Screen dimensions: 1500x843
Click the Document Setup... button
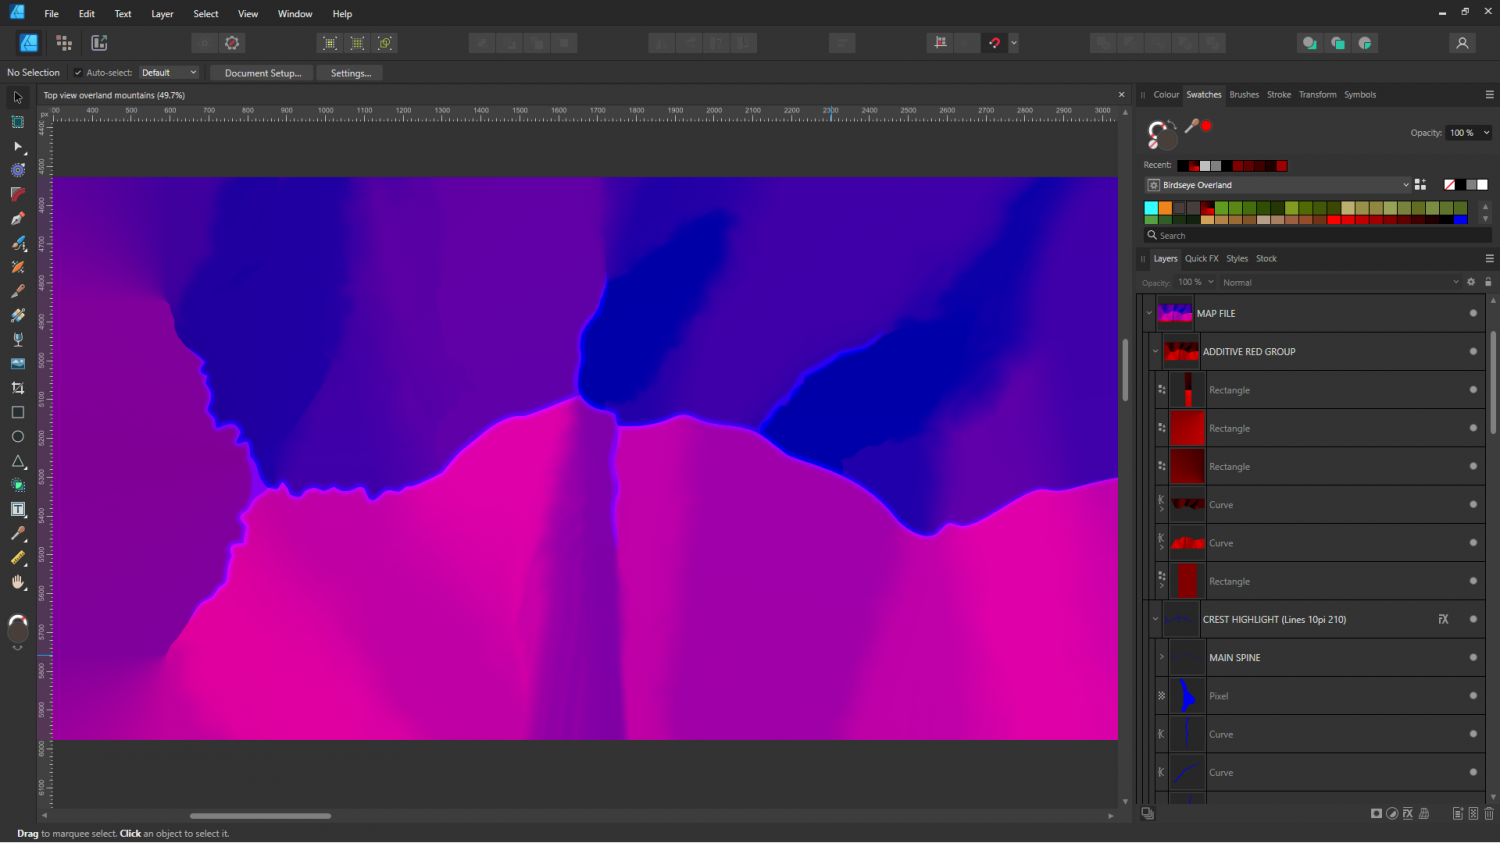262,73
